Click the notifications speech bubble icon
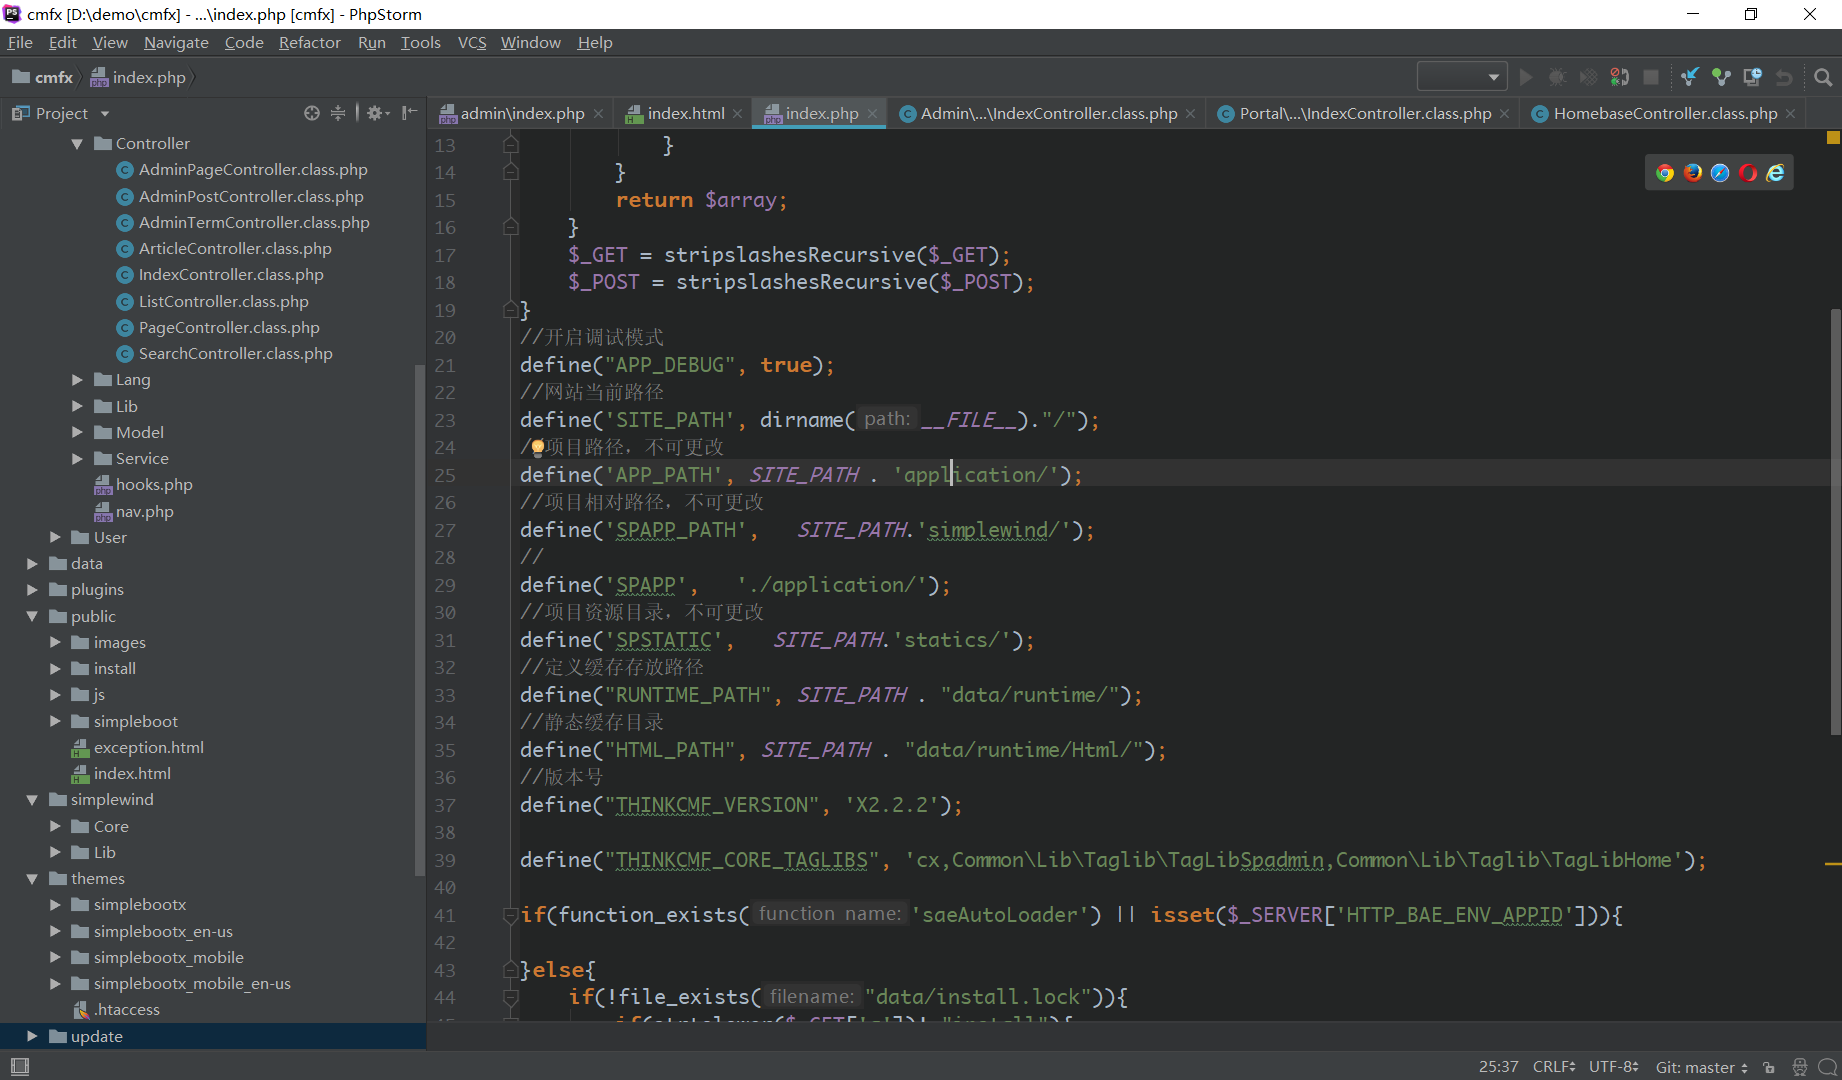 1827,1067
